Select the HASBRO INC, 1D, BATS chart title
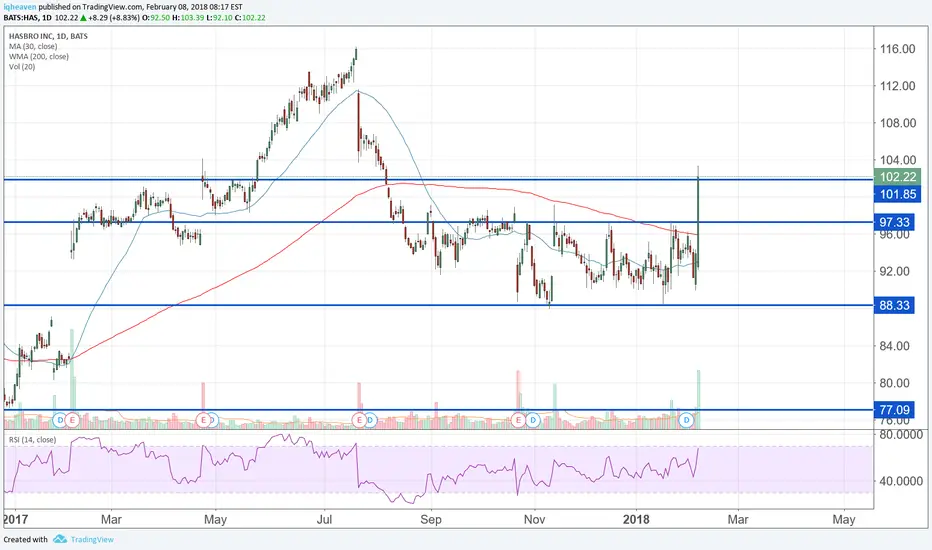This screenshot has height=550, width=932. 48,36
